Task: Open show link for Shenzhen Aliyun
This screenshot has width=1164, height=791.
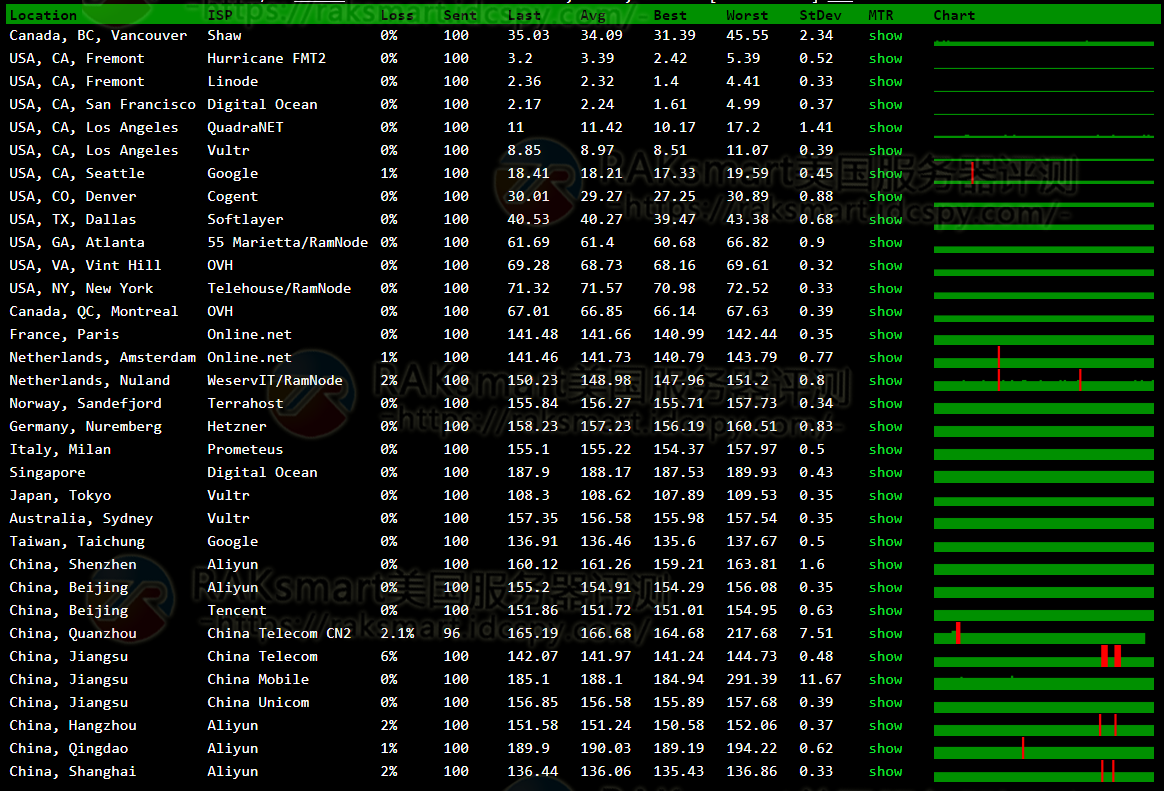Action: tap(886, 565)
